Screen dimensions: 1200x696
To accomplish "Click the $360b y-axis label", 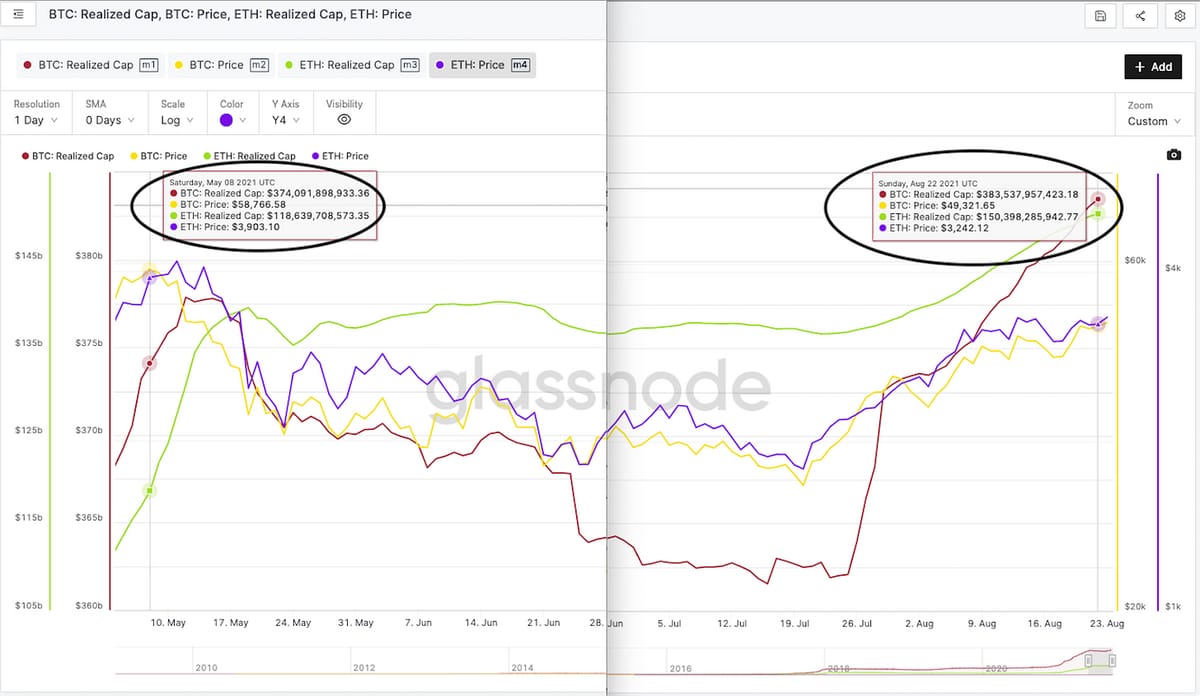I will click(x=89, y=606).
